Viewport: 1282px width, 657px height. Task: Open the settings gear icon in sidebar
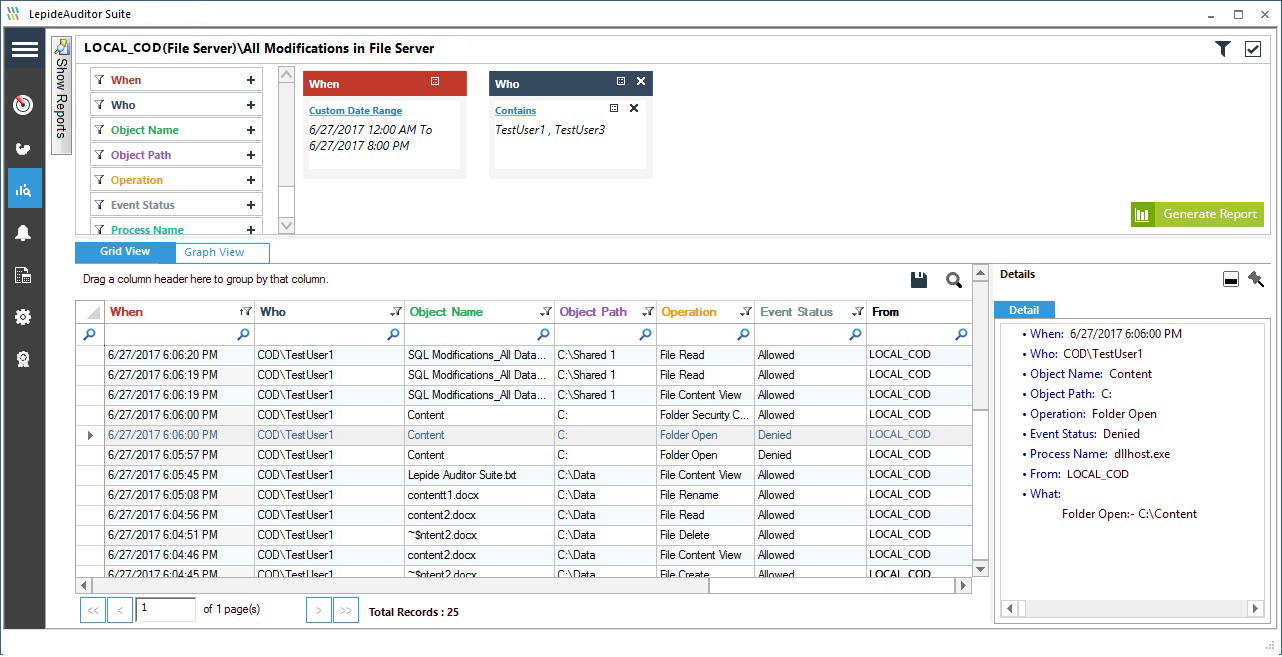click(22, 317)
